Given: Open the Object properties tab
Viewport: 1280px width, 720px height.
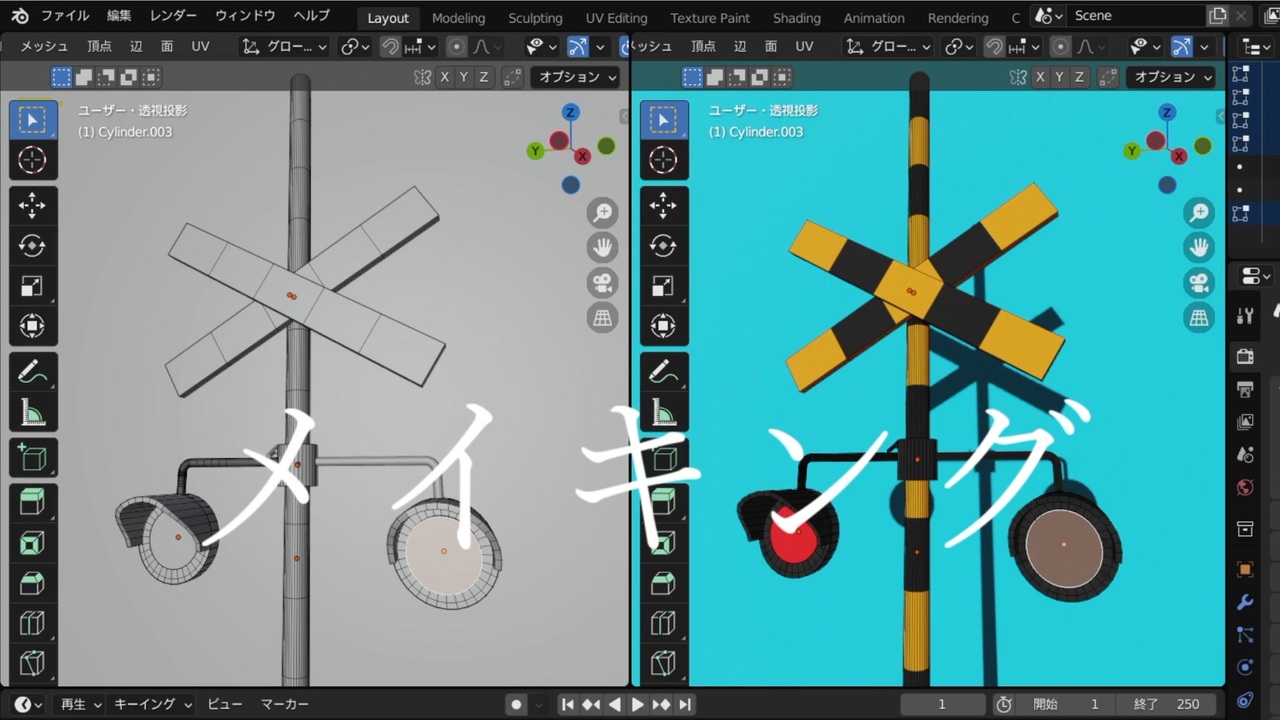Looking at the screenshot, I should (x=1245, y=569).
